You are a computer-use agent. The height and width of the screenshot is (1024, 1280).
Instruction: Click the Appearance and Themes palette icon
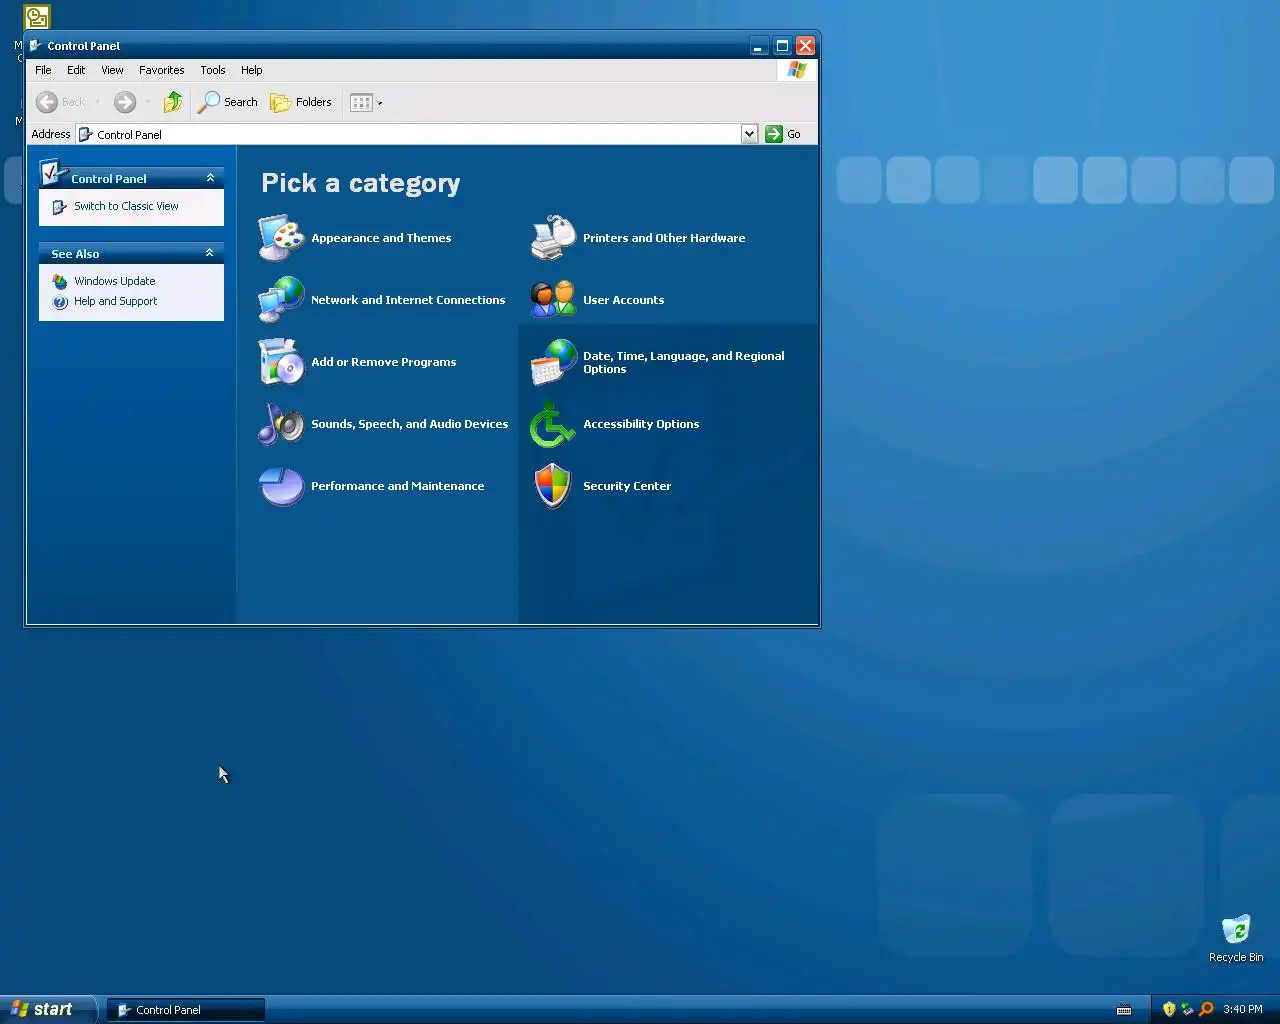(281, 238)
